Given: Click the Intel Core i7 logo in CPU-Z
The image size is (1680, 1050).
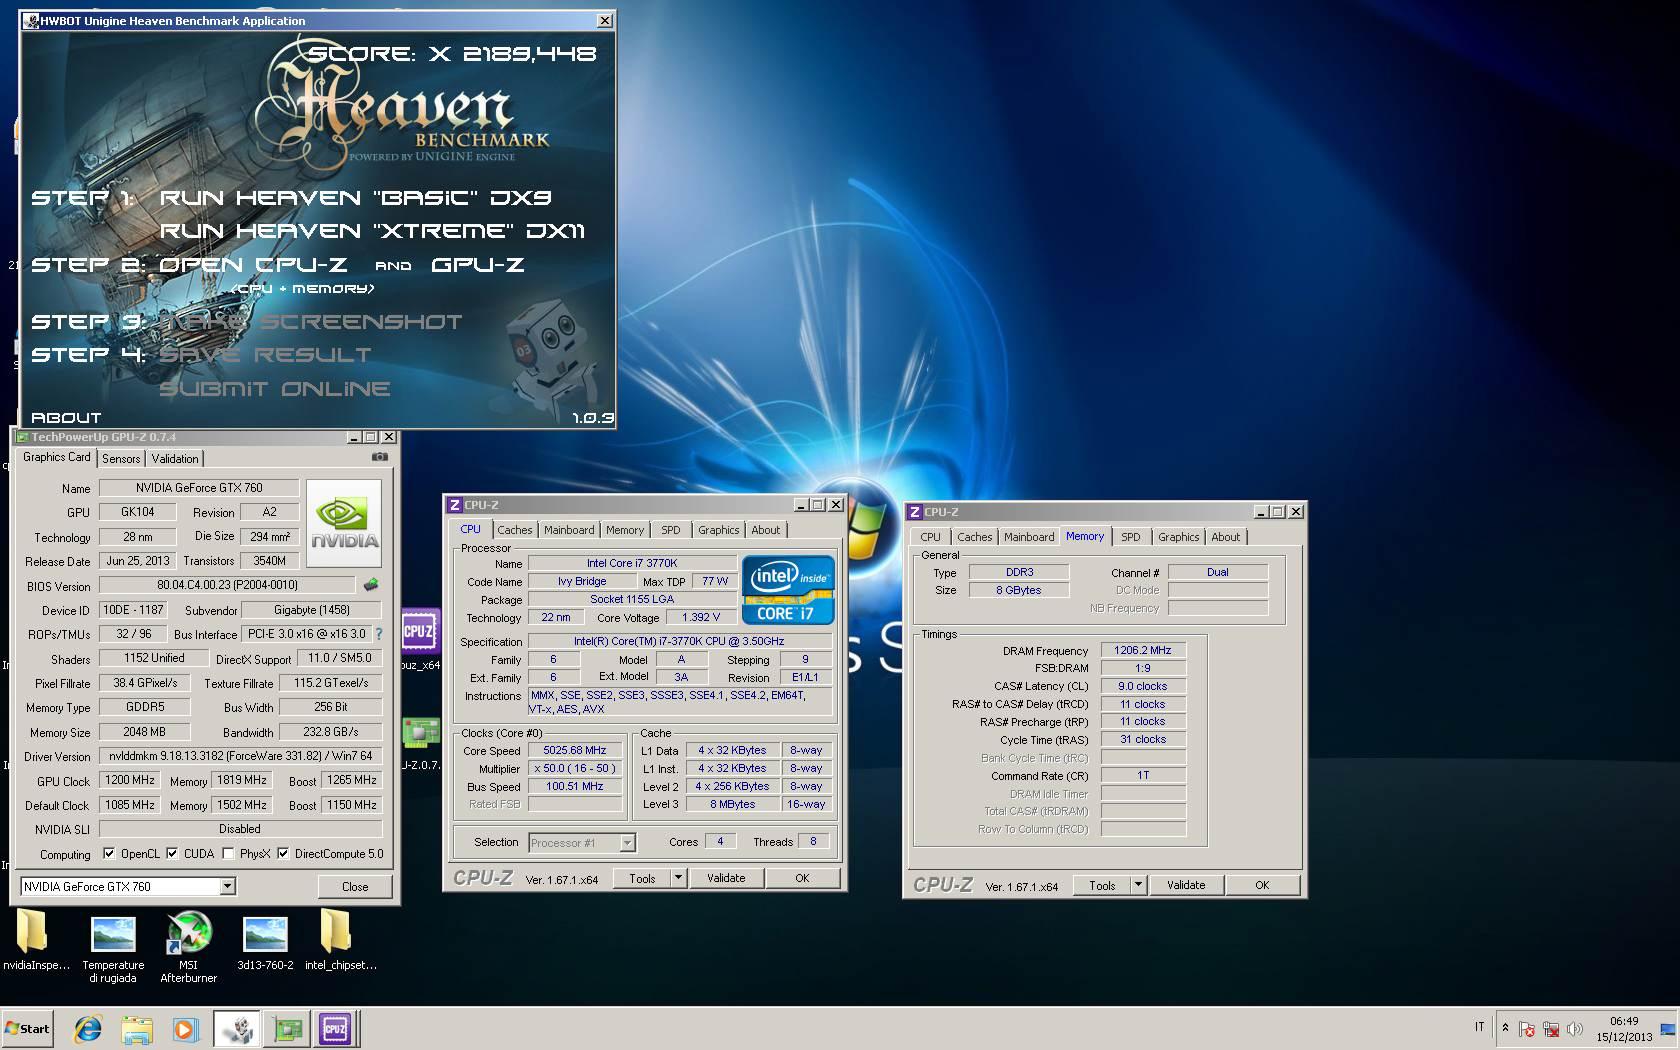Looking at the screenshot, I should click(x=789, y=590).
